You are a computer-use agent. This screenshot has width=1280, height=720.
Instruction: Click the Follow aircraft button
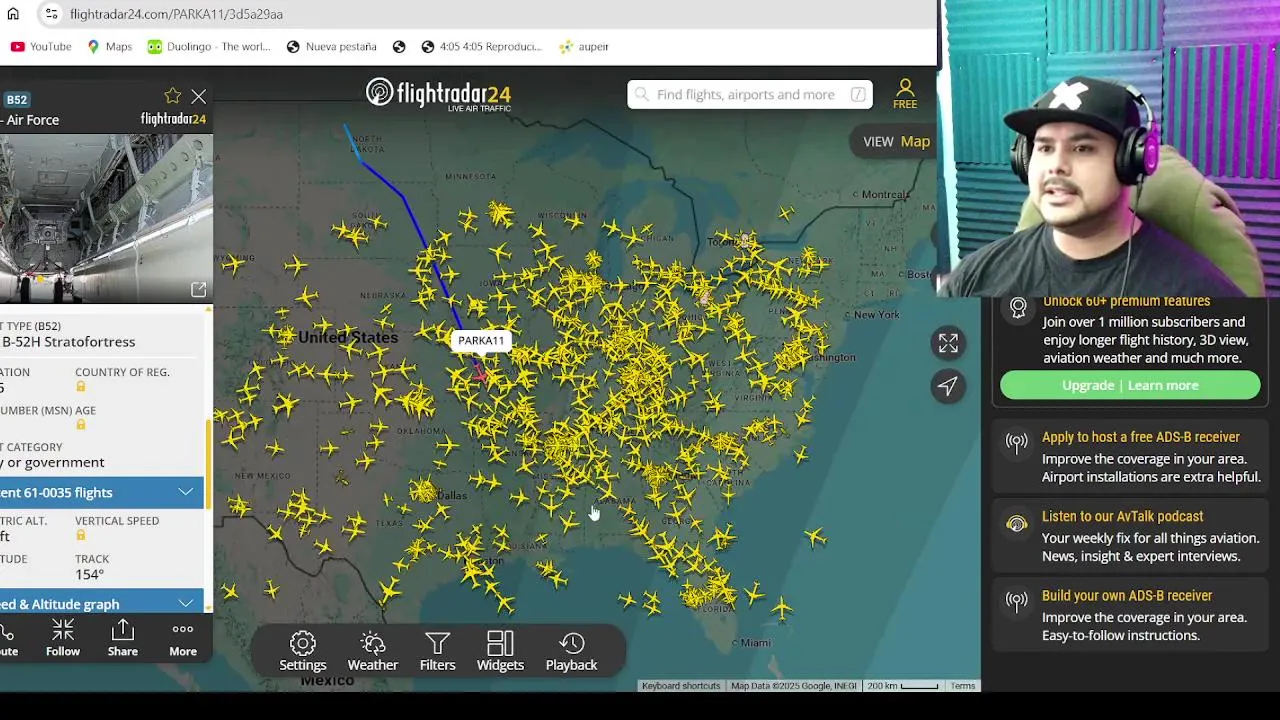point(63,638)
